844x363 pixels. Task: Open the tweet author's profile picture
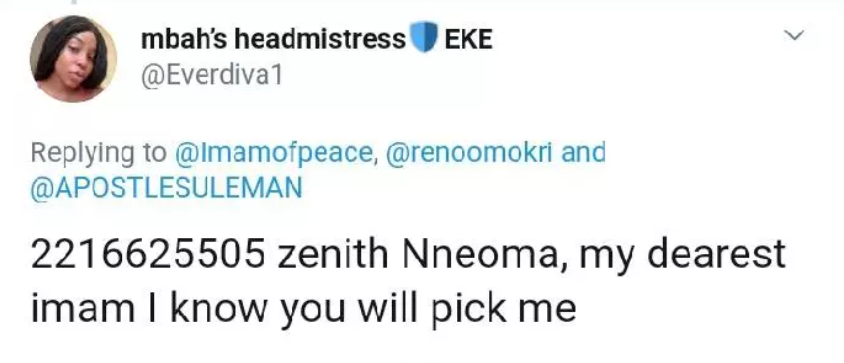coord(73,59)
